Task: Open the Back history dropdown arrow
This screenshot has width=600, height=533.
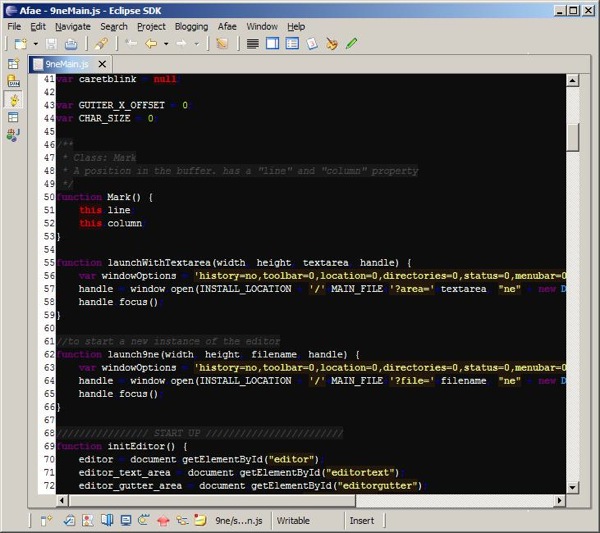Action: 166,44
